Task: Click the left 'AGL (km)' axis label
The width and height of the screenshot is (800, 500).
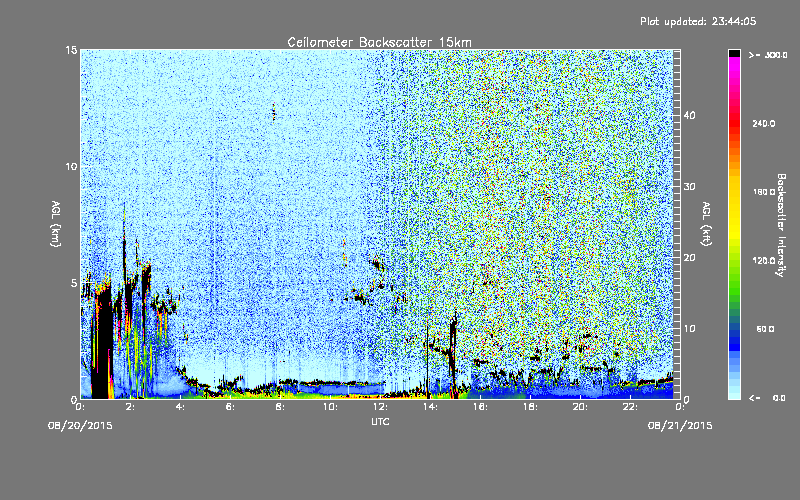Action: pyautogui.click(x=56, y=223)
